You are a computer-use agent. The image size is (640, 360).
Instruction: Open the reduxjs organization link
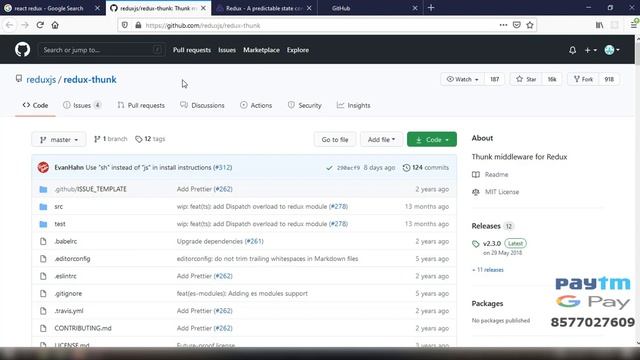(x=41, y=80)
